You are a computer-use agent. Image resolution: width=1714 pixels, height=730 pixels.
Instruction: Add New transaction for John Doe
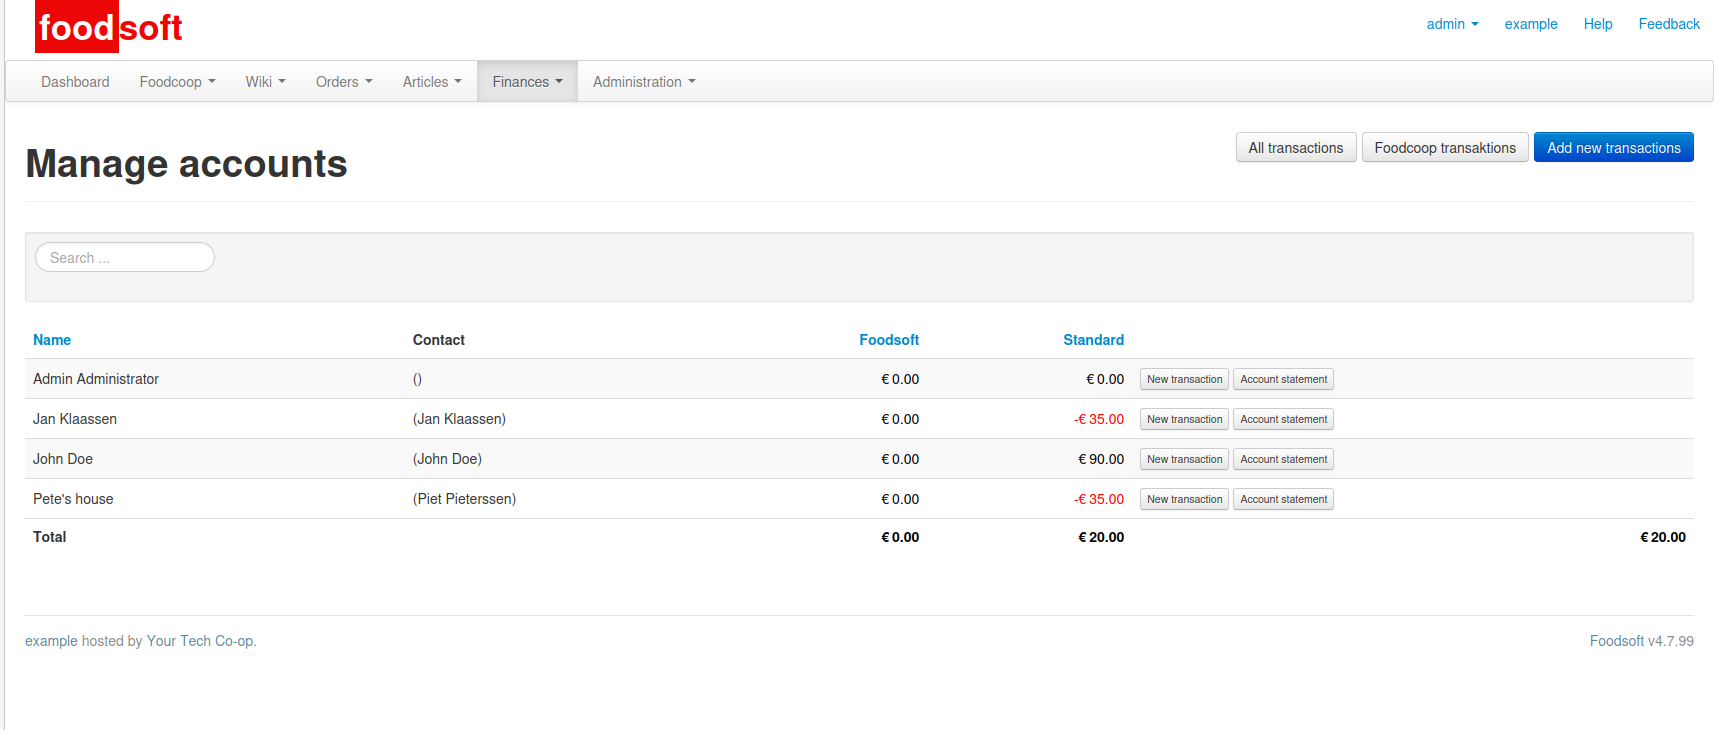pos(1184,460)
